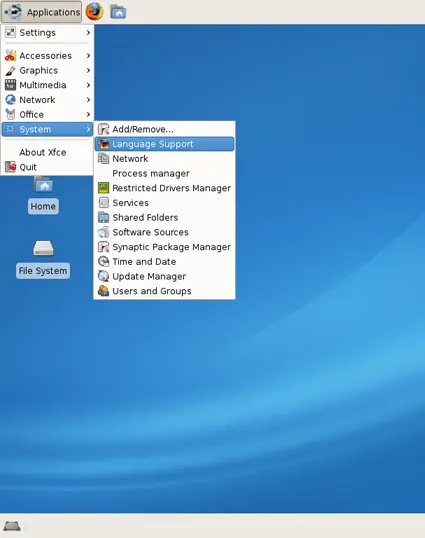Open the File System drive icon
This screenshot has height=538, width=425.
pos(43,248)
